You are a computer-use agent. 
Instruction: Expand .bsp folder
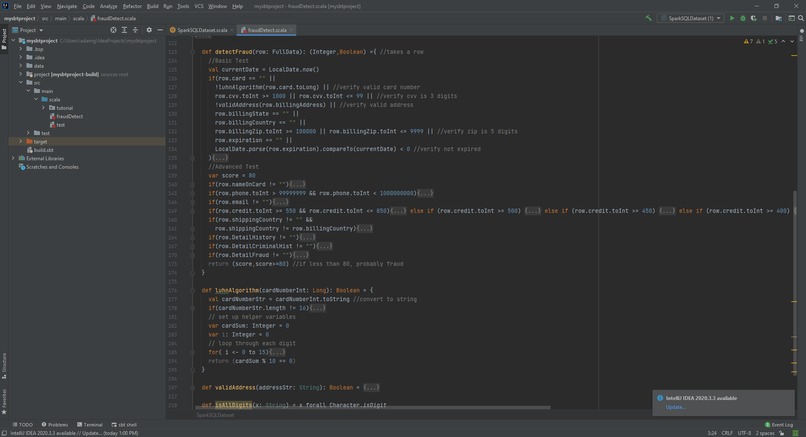21,49
